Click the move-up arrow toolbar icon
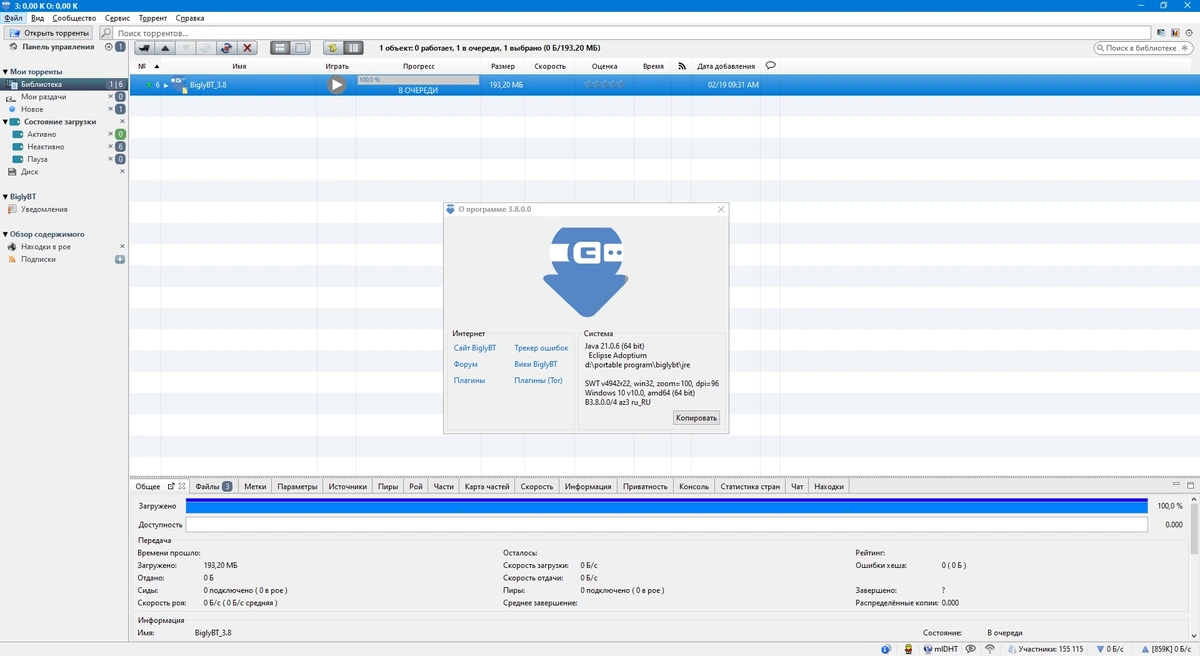1200x656 pixels. click(x=166, y=48)
